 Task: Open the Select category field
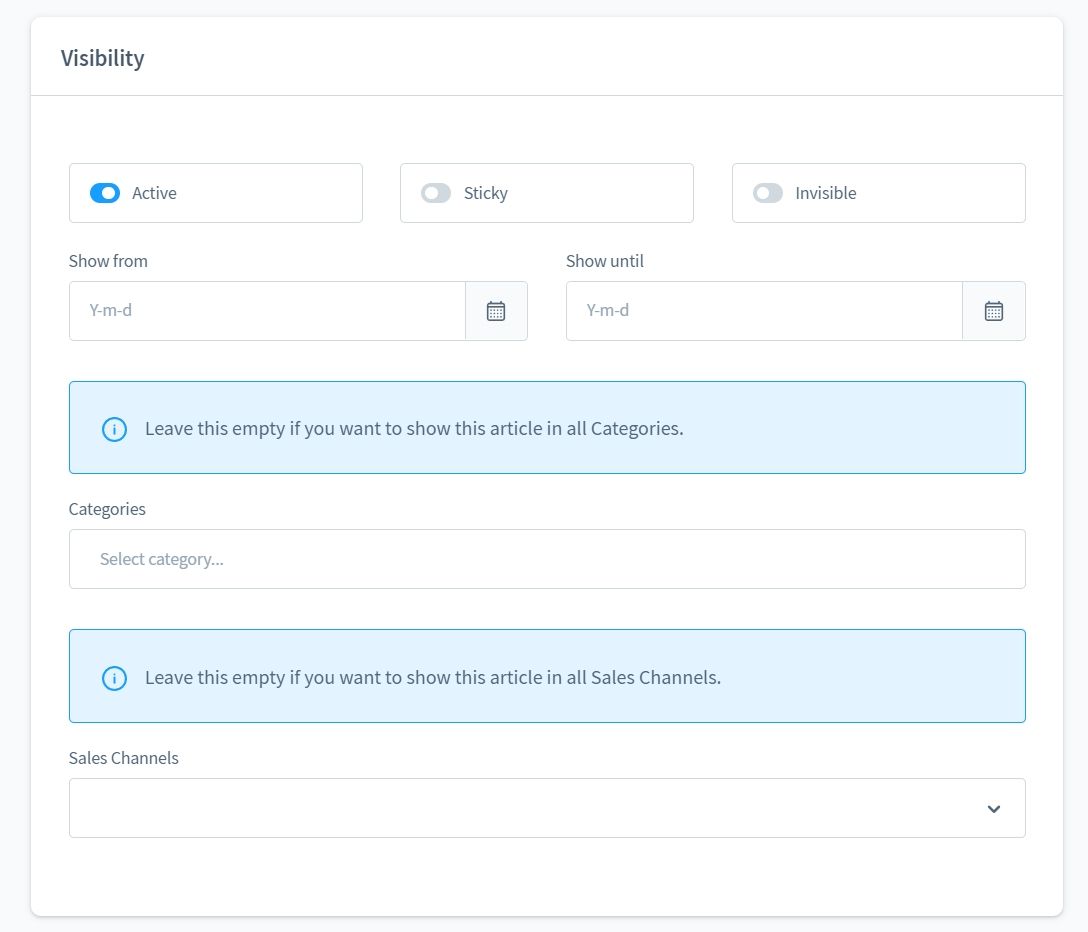[546, 559]
